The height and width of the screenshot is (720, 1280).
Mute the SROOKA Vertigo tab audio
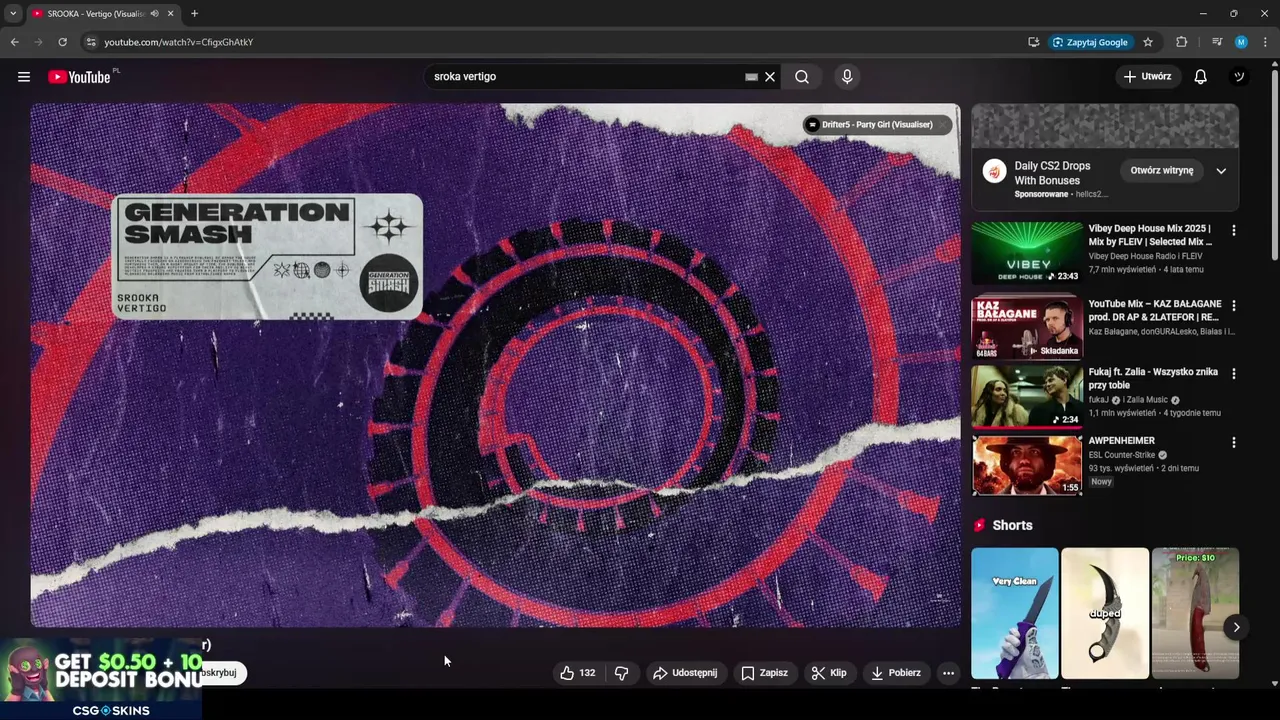(154, 14)
